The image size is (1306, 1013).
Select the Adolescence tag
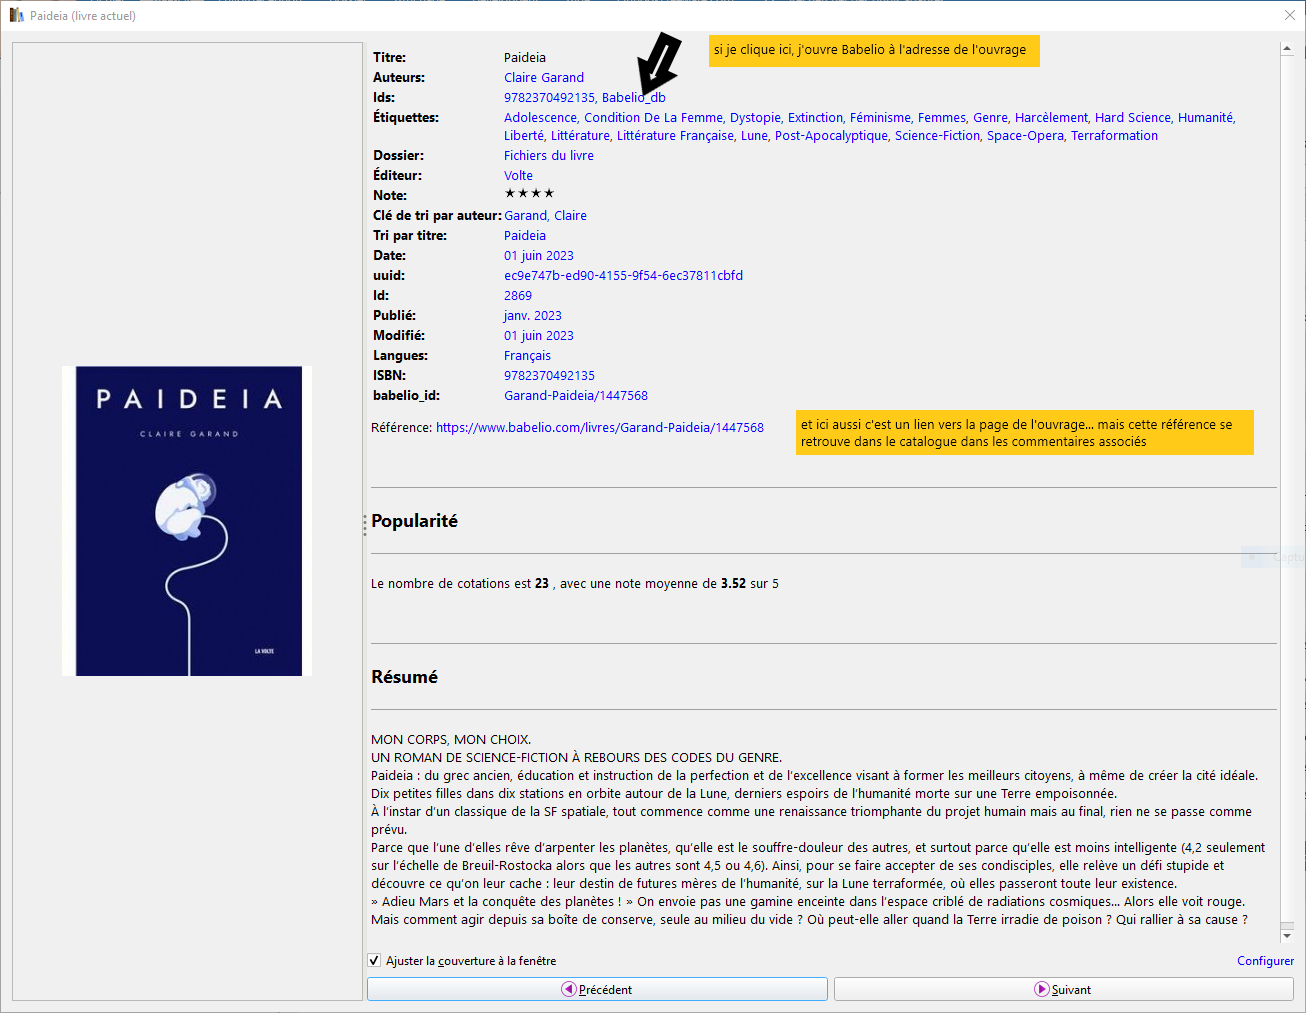[x=540, y=117]
